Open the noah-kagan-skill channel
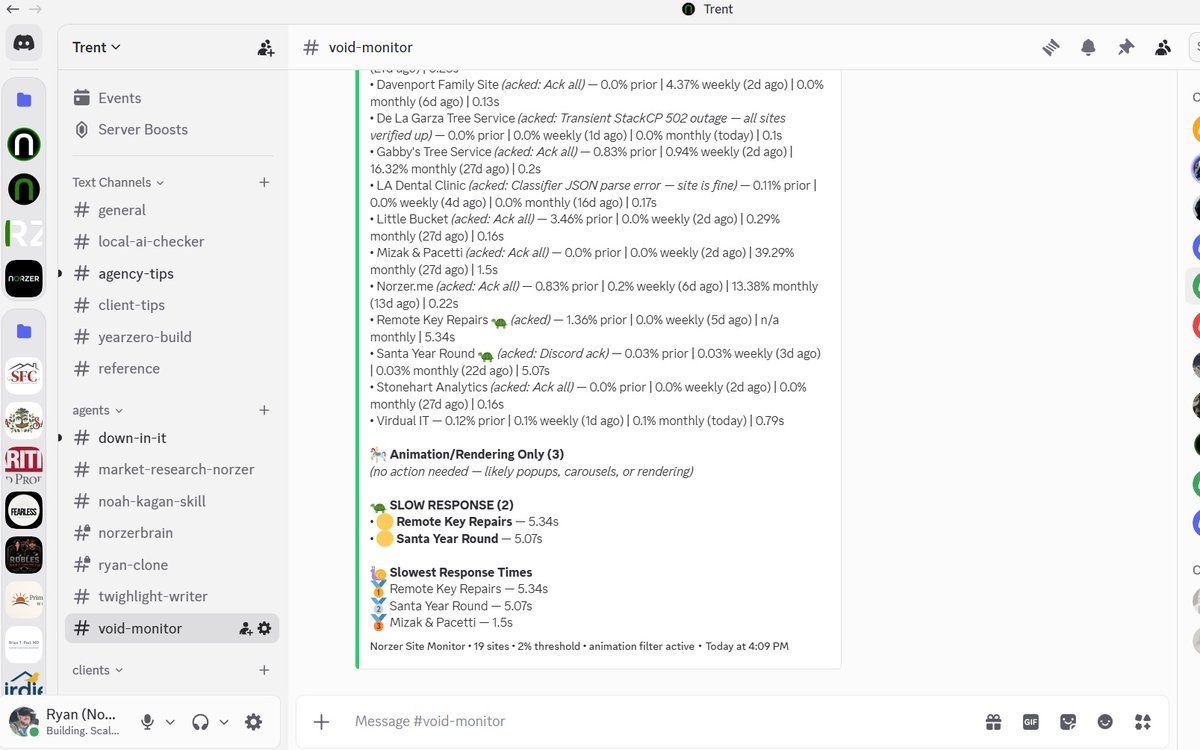 coord(172,501)
